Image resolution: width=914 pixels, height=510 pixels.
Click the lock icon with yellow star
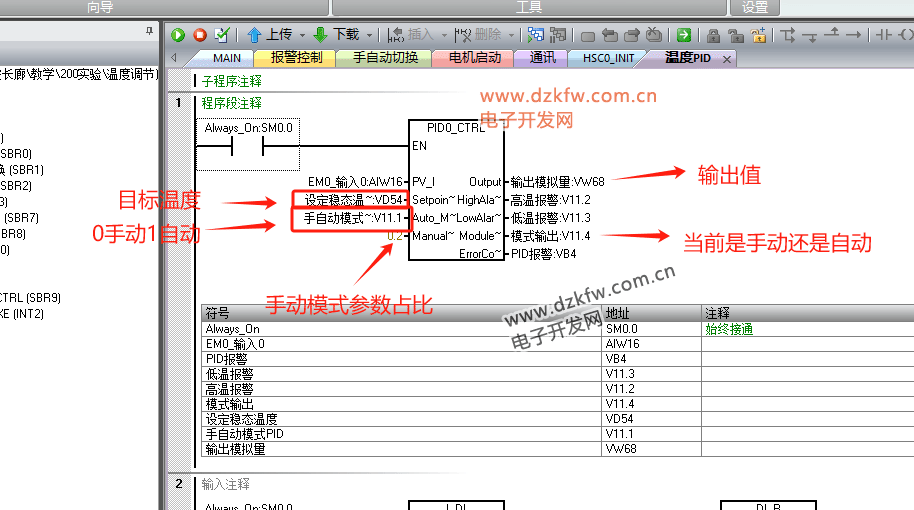point(759,35)
